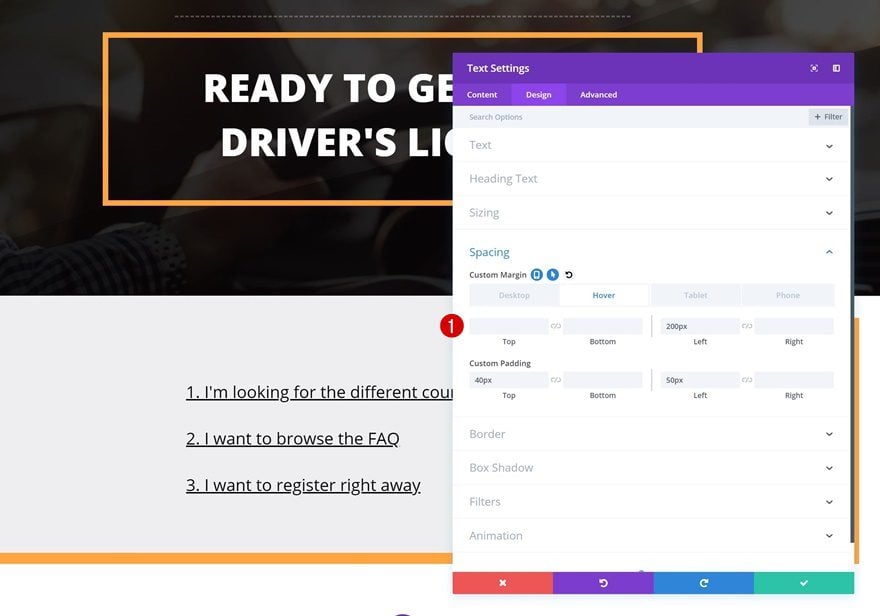Screen dimensions: 880x616
Task: Open the 'I want to browse the FAQ' link
Action: point(292,438)
